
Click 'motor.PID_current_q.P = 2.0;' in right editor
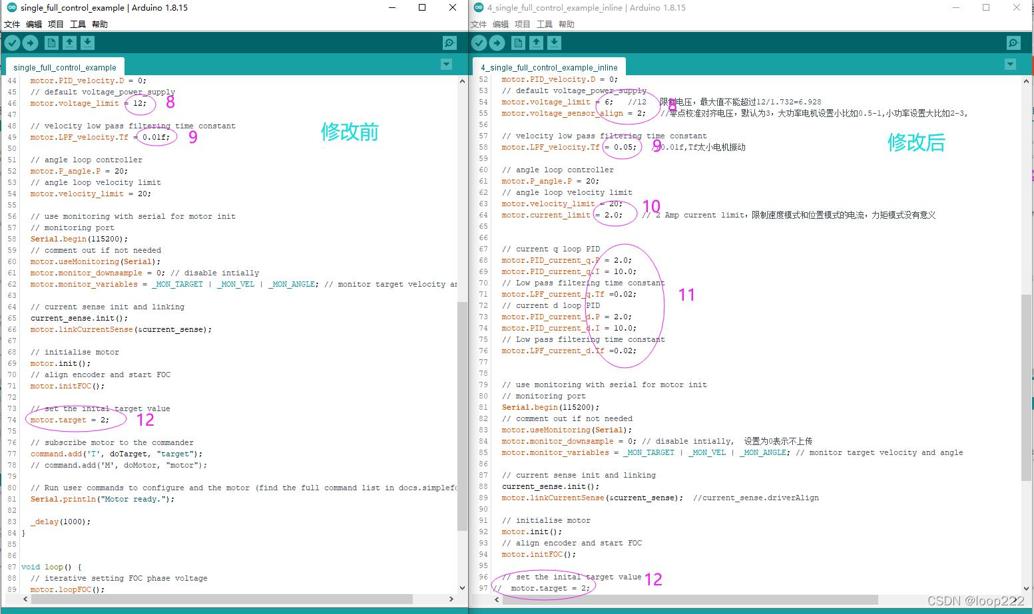coord(566,260)
